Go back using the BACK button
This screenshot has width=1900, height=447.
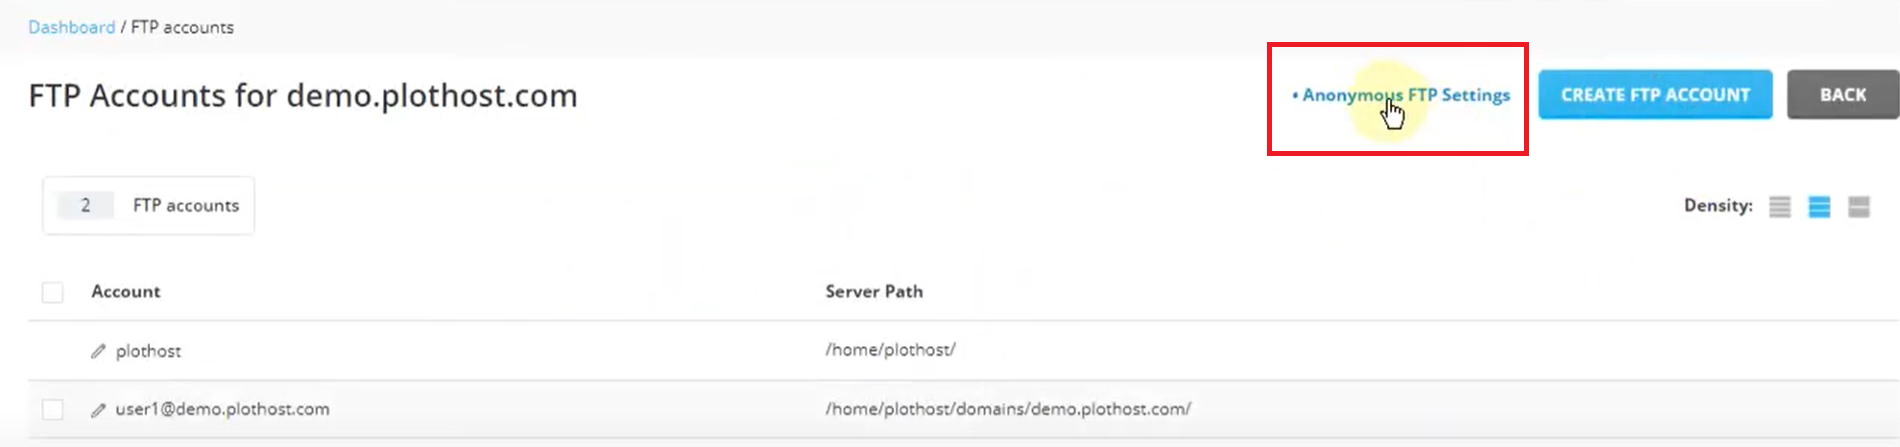1843,95
